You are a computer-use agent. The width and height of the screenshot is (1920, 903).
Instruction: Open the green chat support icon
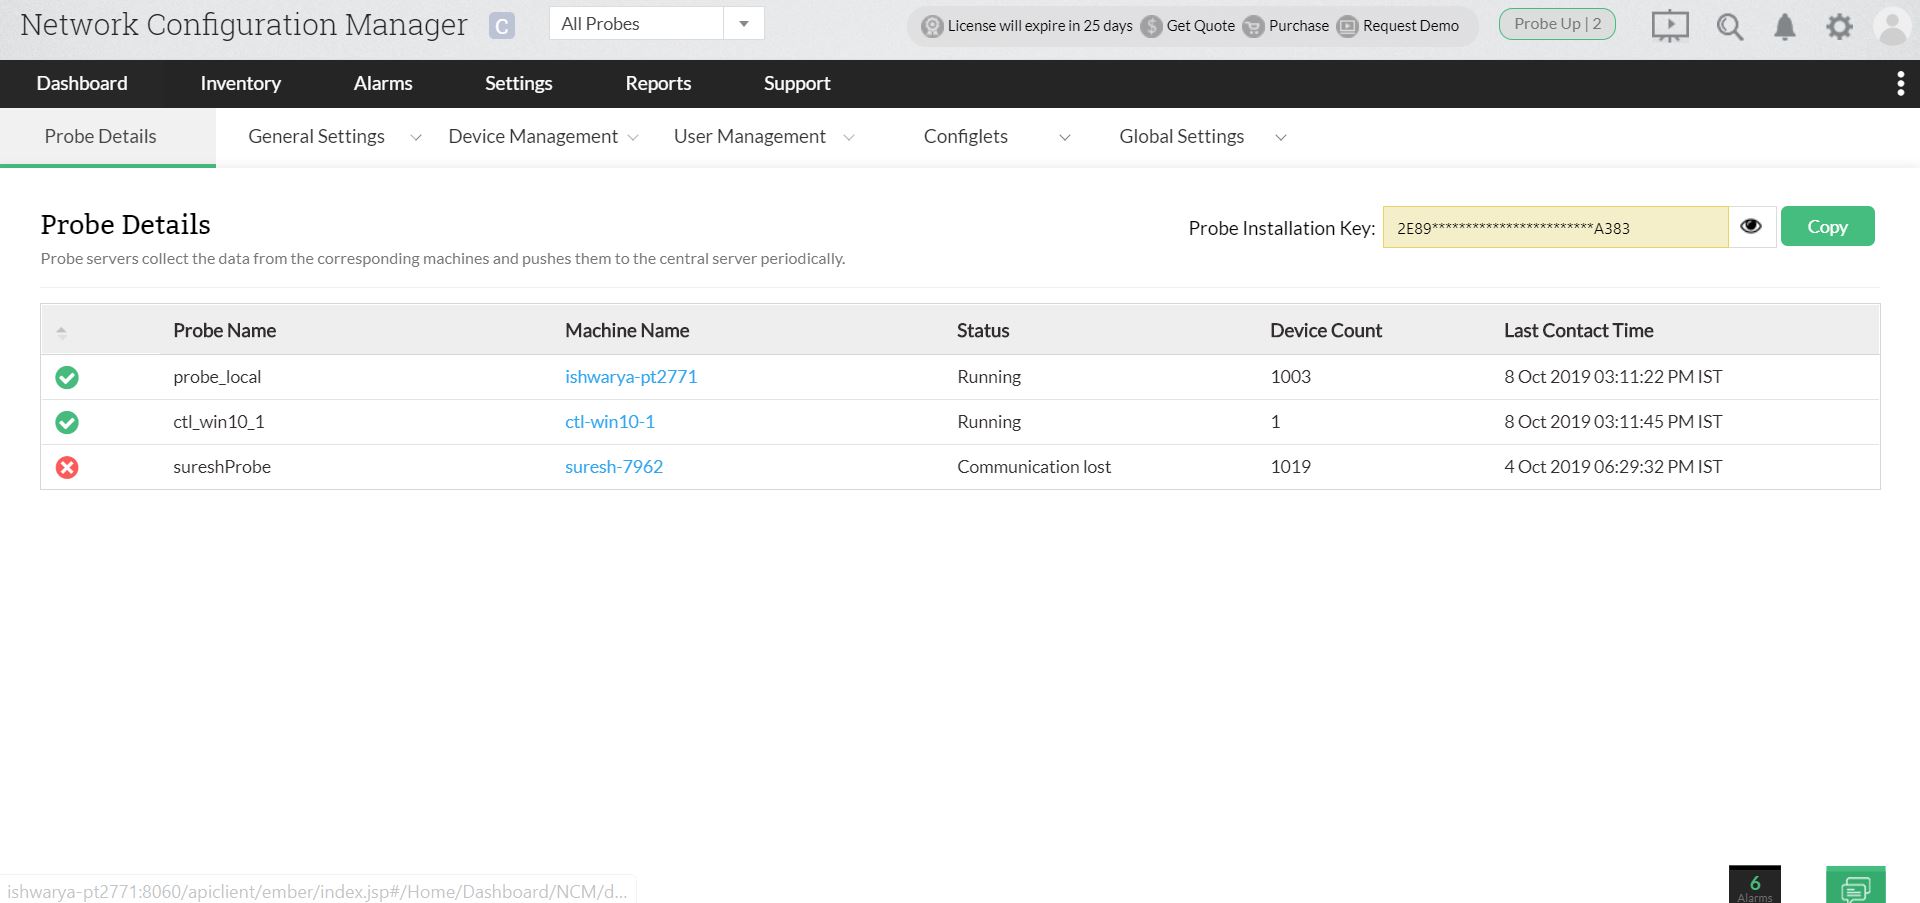pos(1855,887)
